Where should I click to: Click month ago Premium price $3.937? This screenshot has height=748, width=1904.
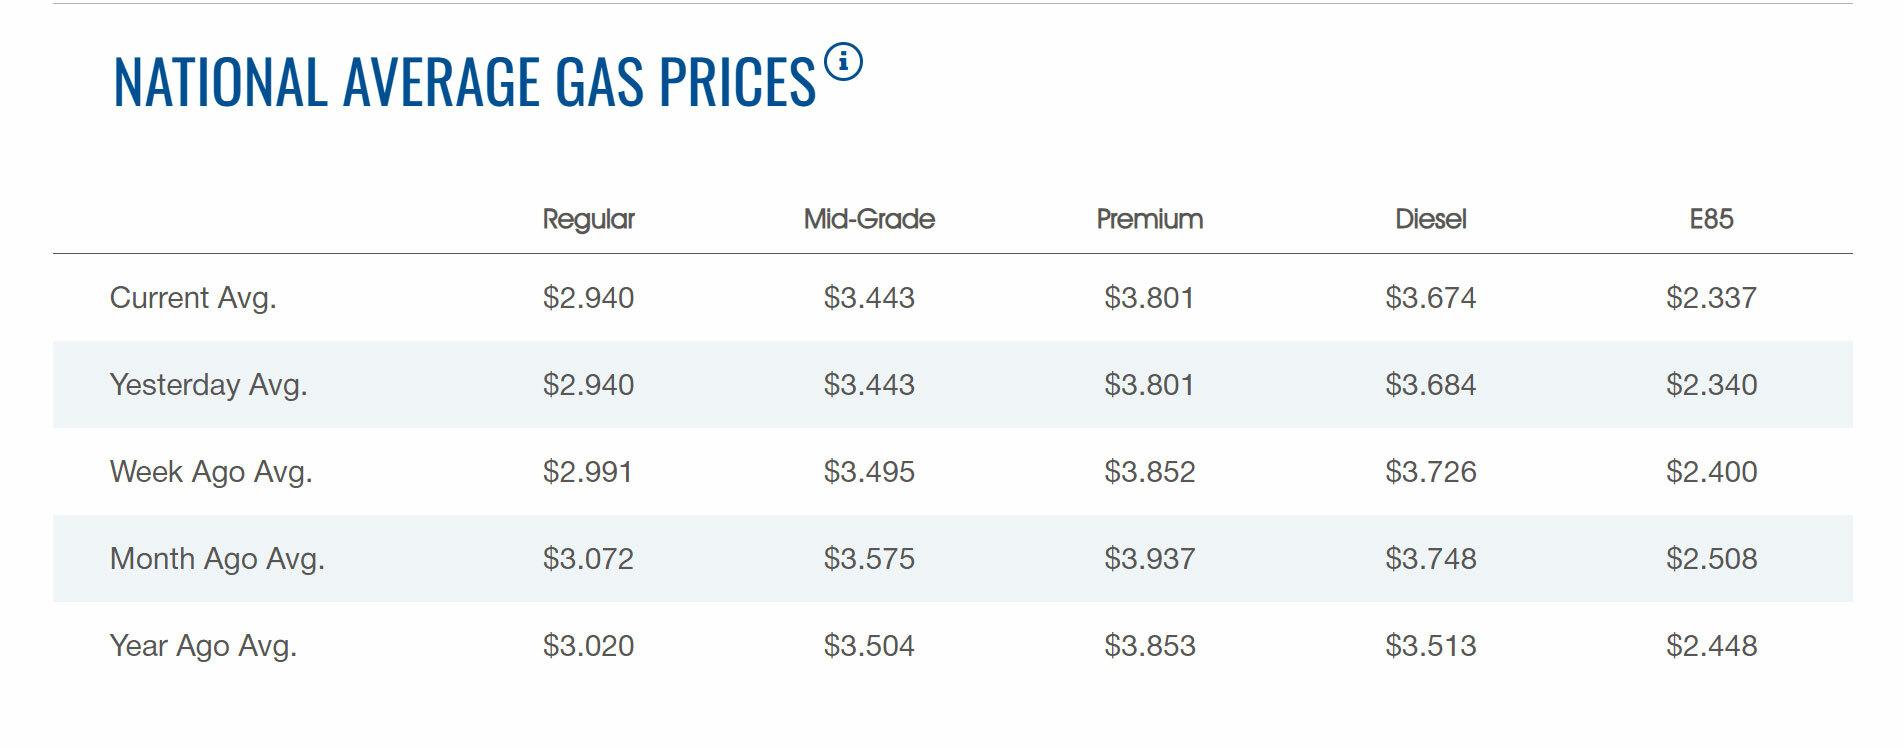1149,559
